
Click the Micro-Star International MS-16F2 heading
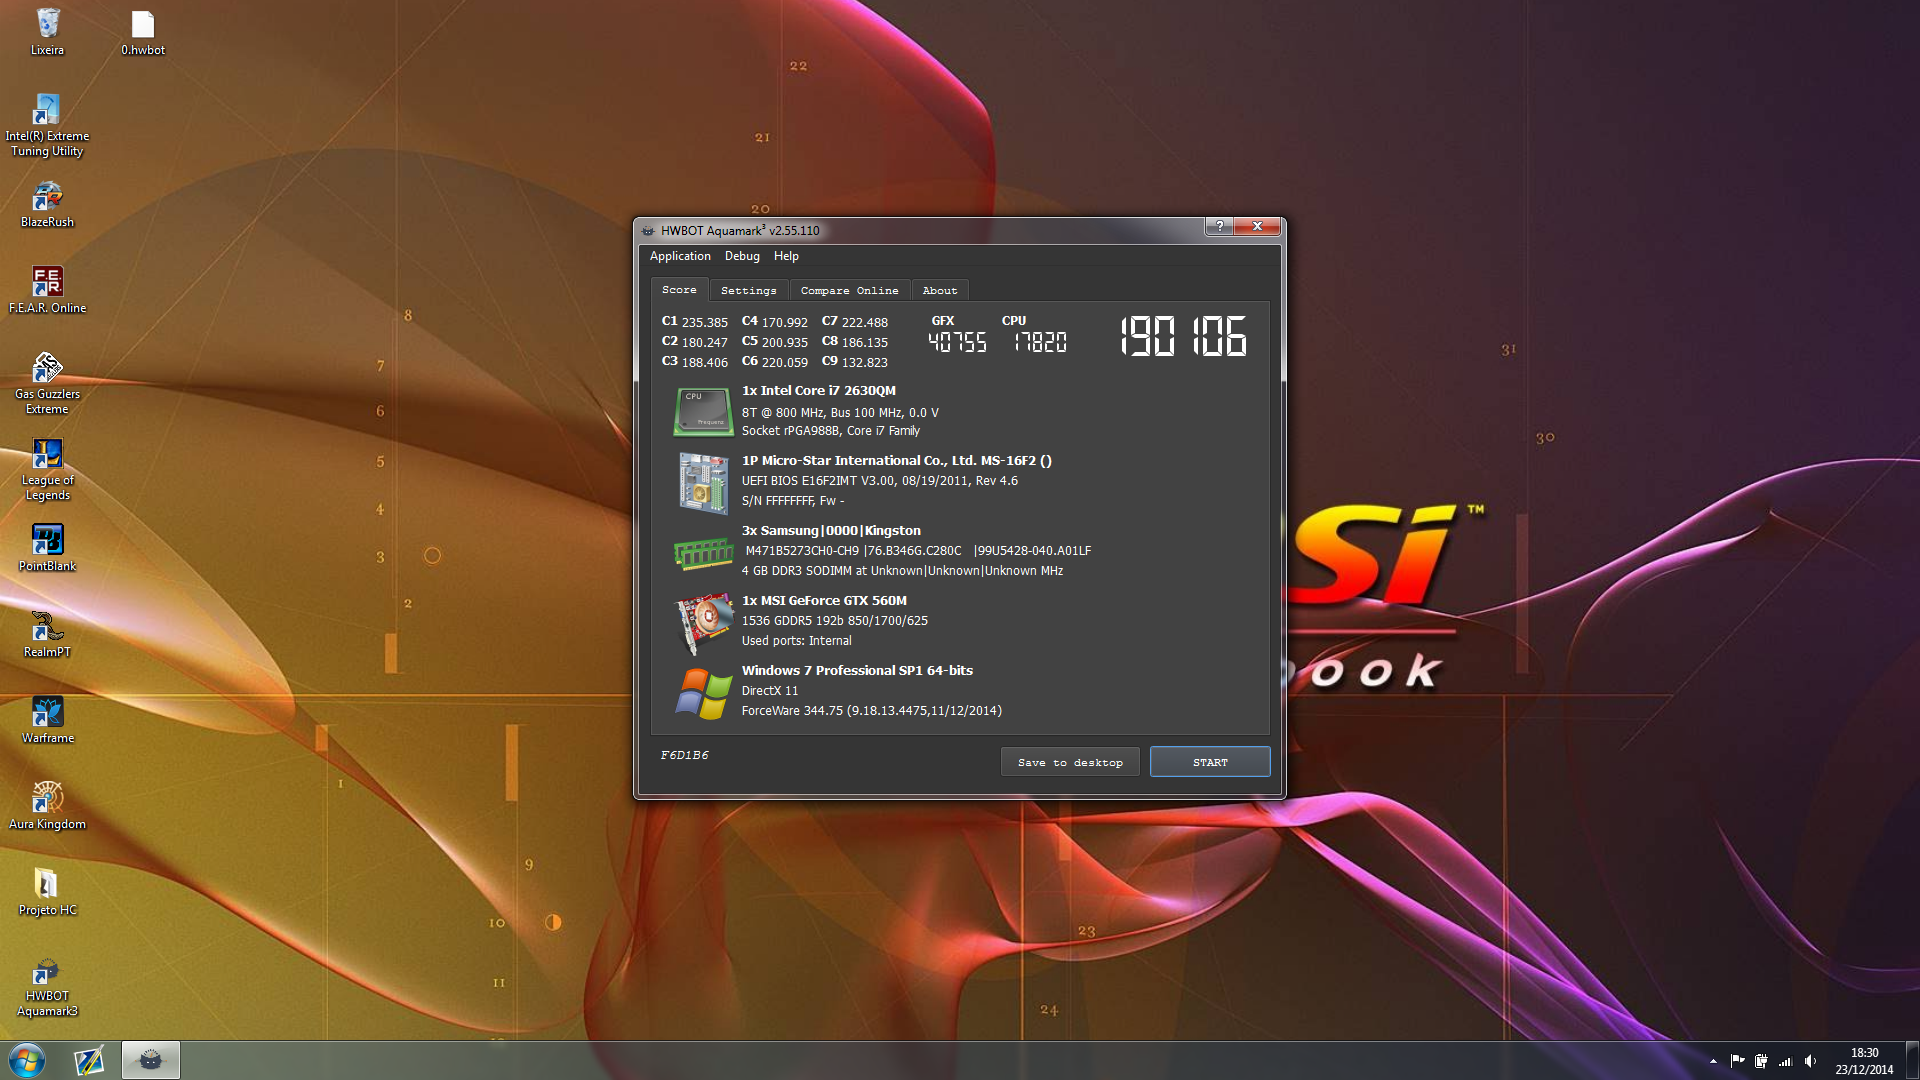pyautogui.click(x=896, y=461)
